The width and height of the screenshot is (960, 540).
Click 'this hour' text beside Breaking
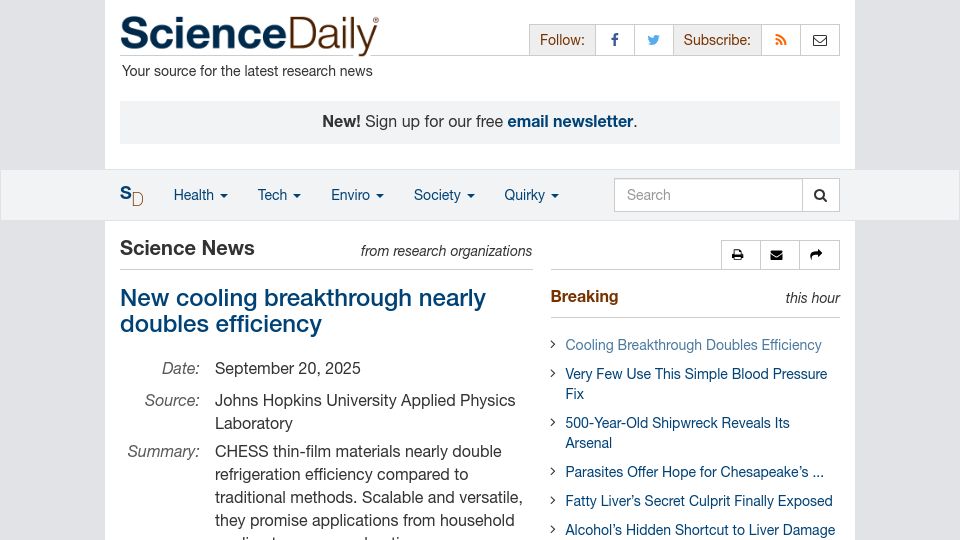pos(812,298)
